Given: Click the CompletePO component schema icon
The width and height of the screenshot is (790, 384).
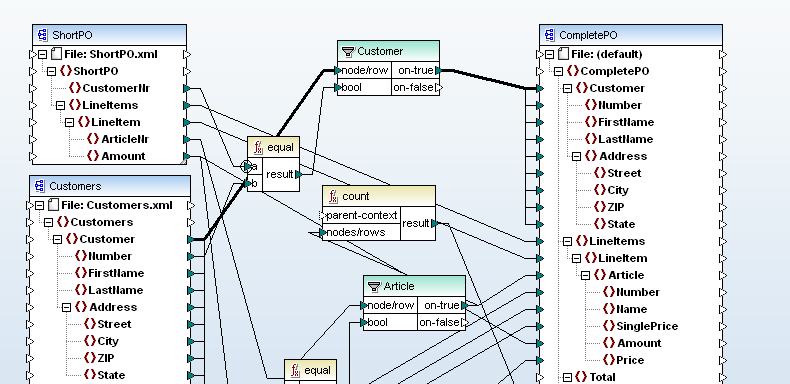Looking at the screenshot, I should (x=549, y=35).
